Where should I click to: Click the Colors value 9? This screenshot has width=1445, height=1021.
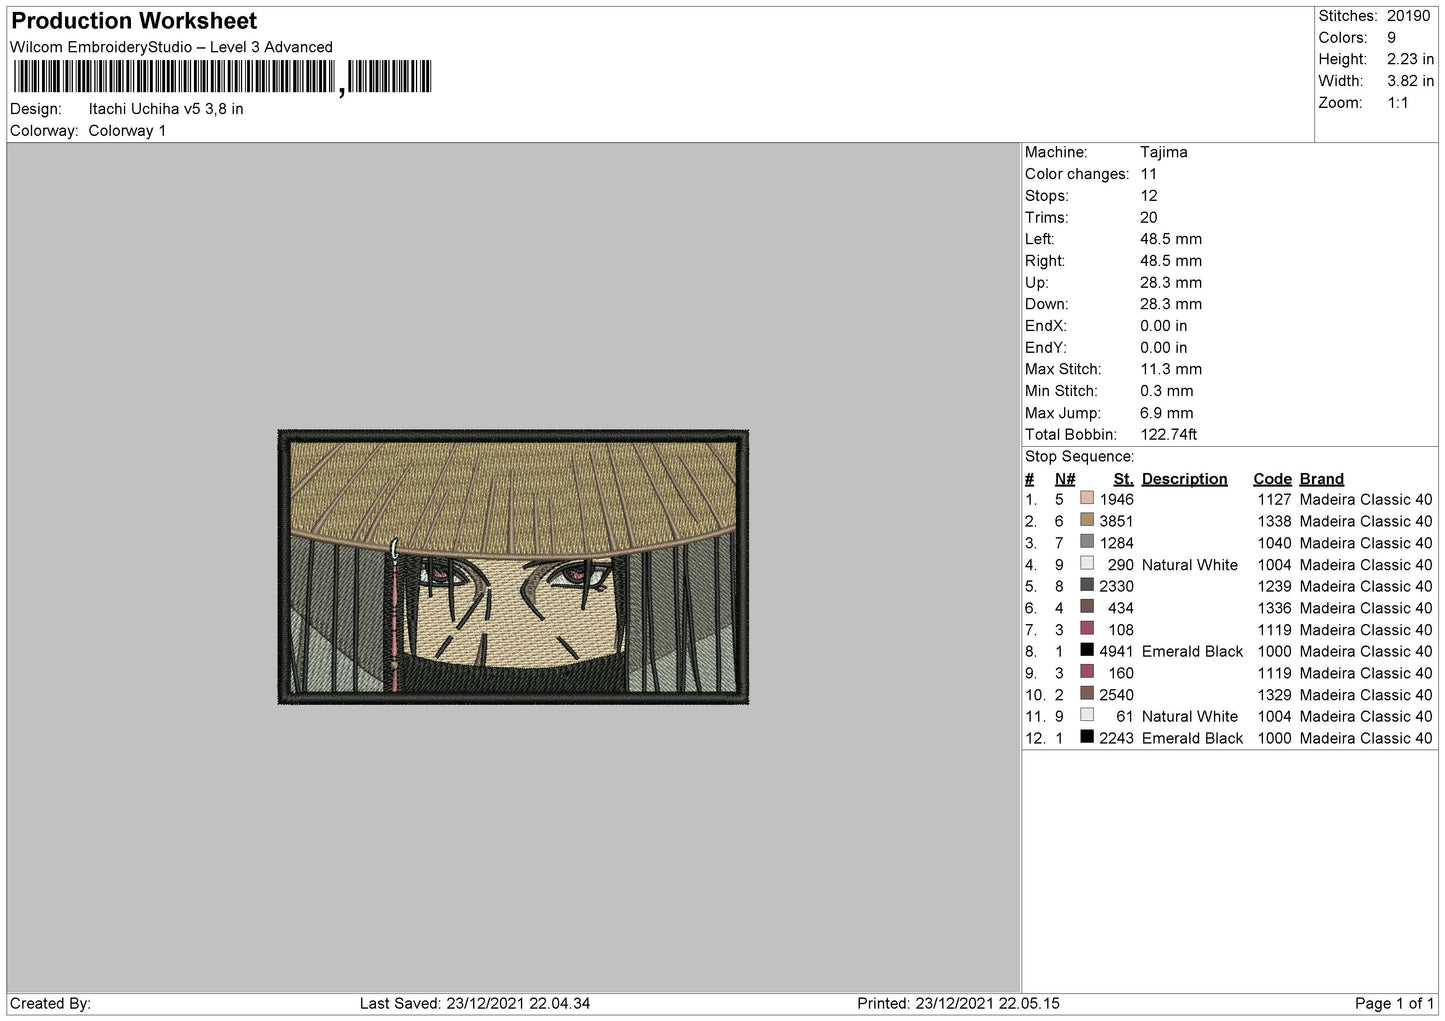point(1391,38)
